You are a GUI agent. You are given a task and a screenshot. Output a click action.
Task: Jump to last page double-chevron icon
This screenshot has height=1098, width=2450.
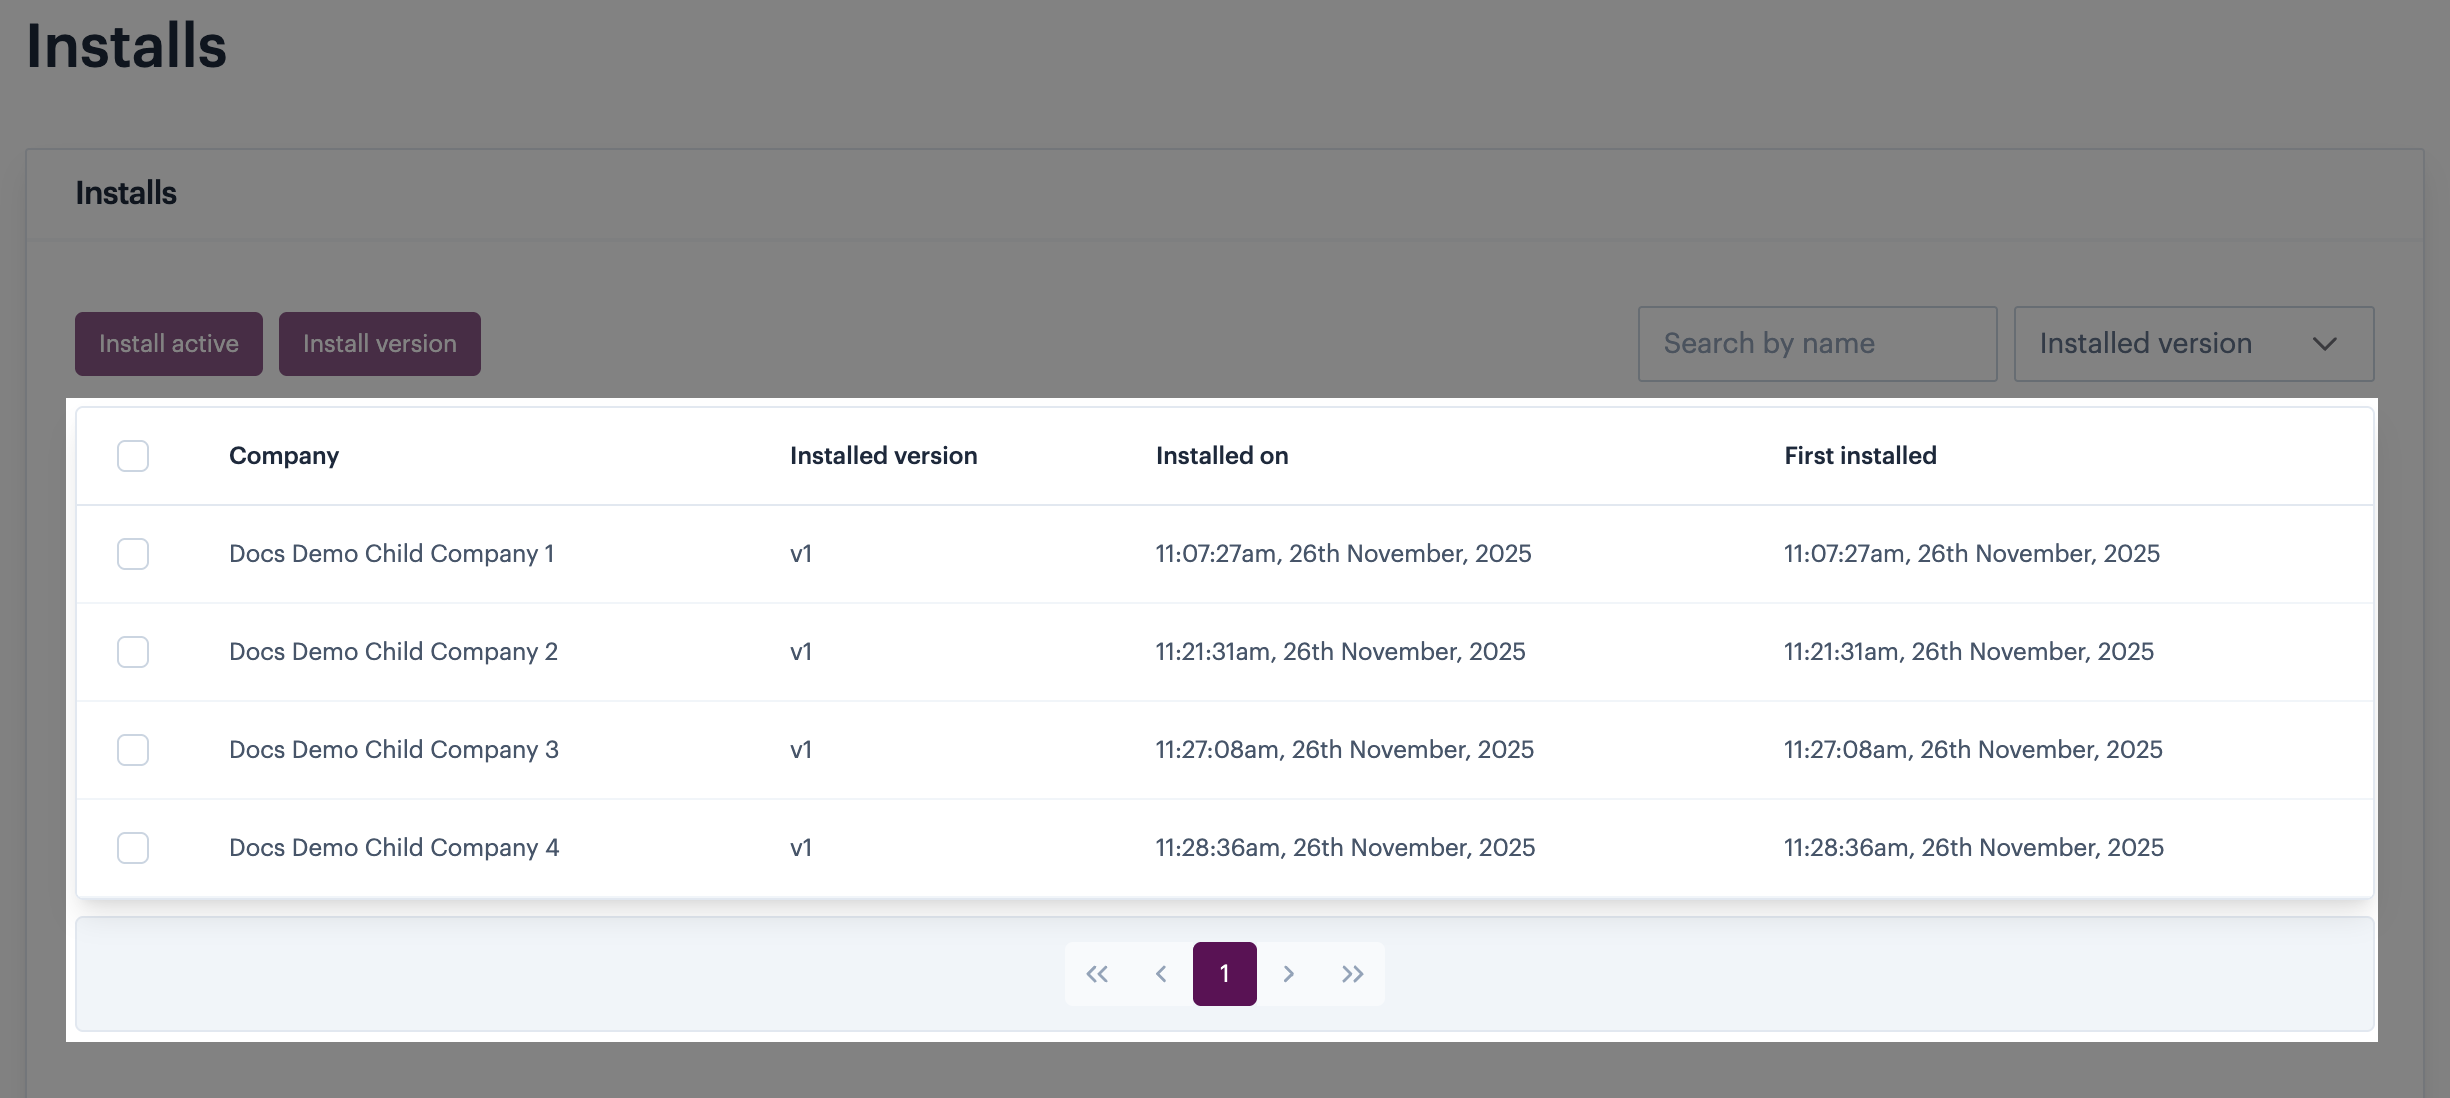[1353, 974]
